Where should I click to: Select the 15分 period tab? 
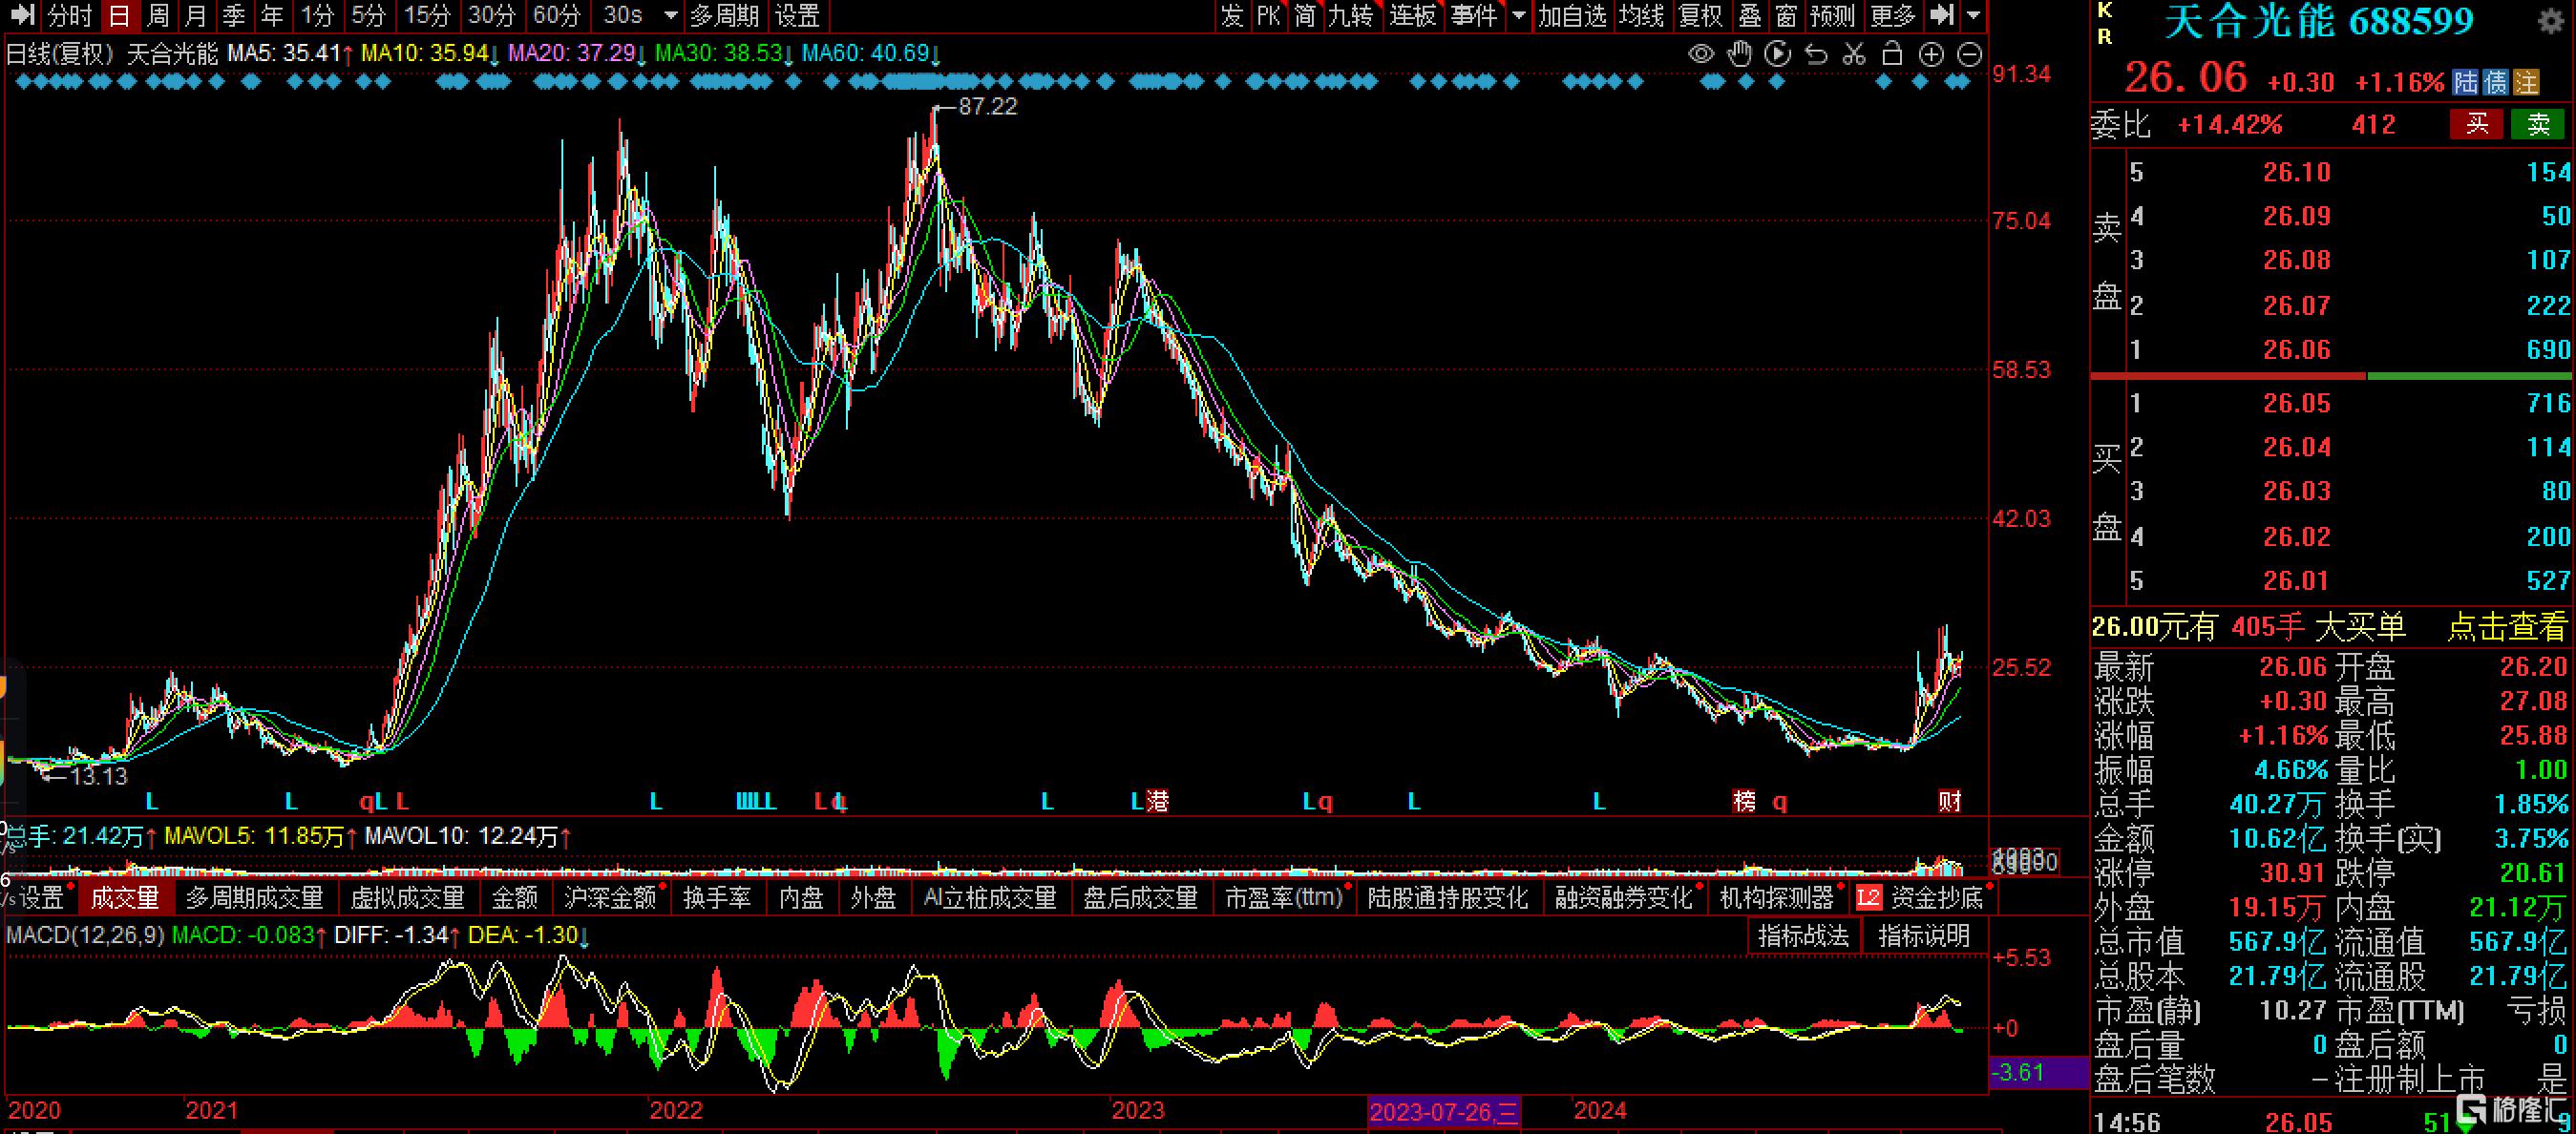[427, 15]
